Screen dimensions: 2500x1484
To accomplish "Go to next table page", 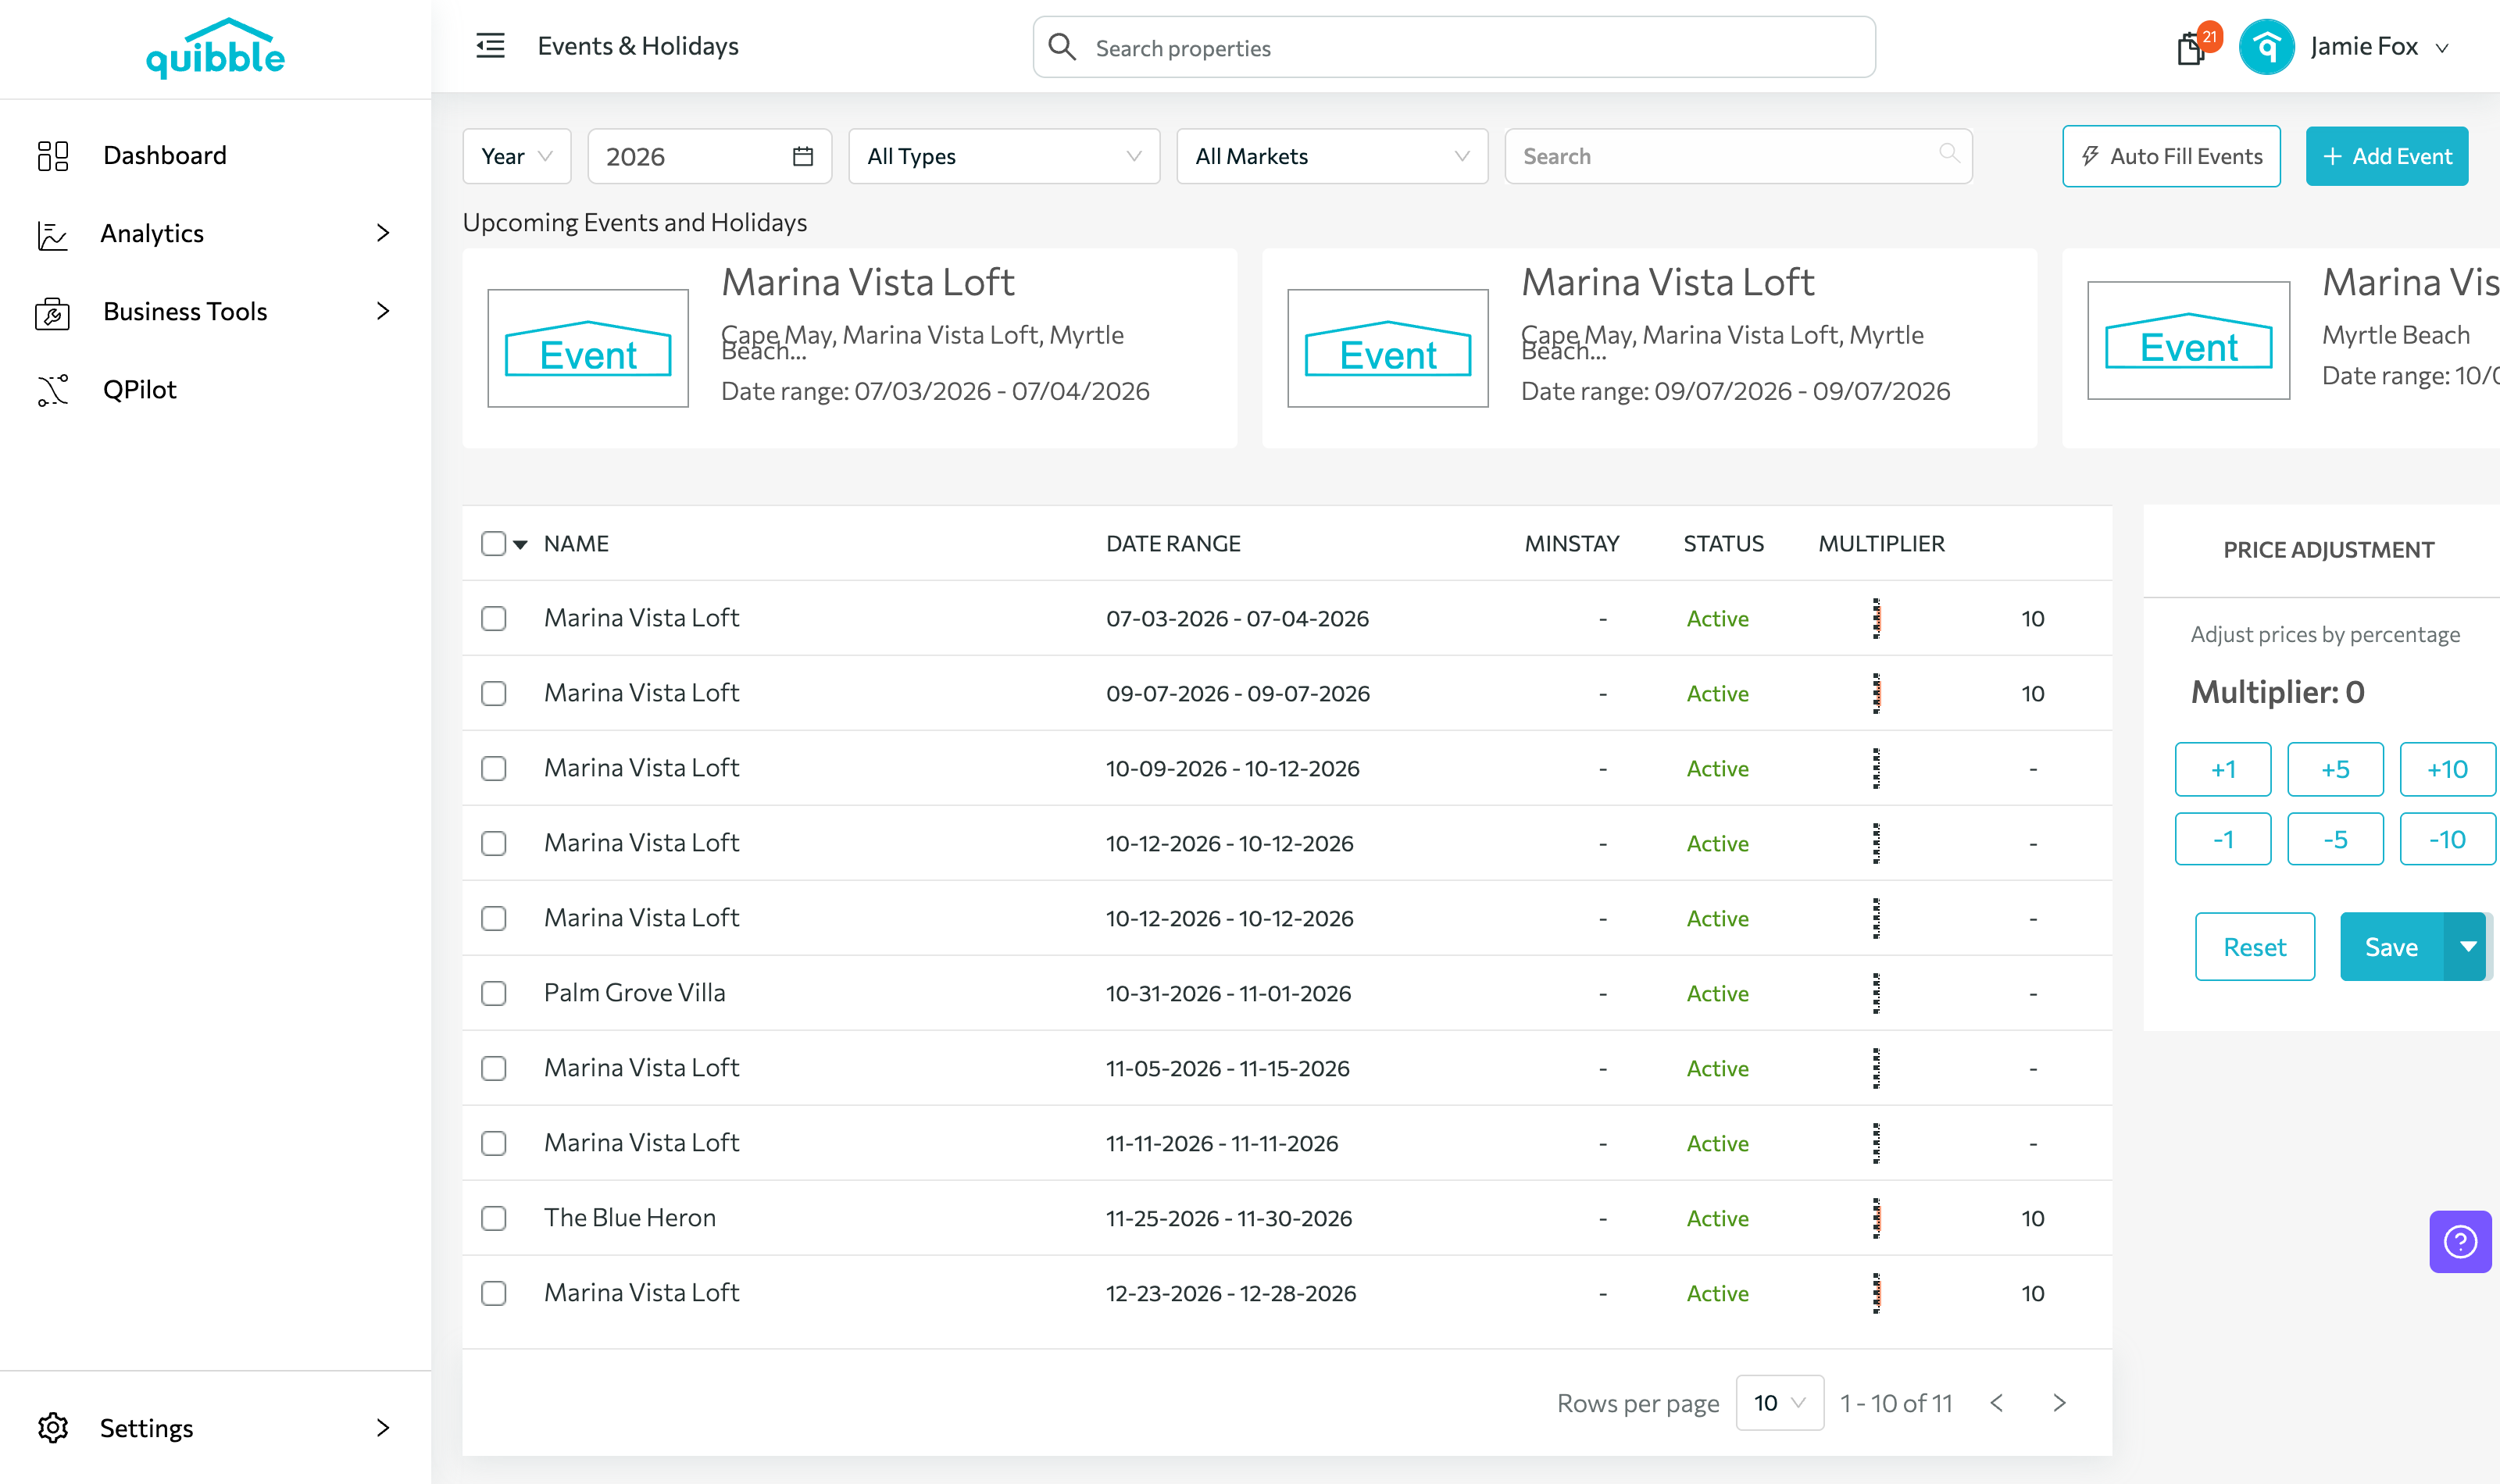I will coord(2059,1403).
